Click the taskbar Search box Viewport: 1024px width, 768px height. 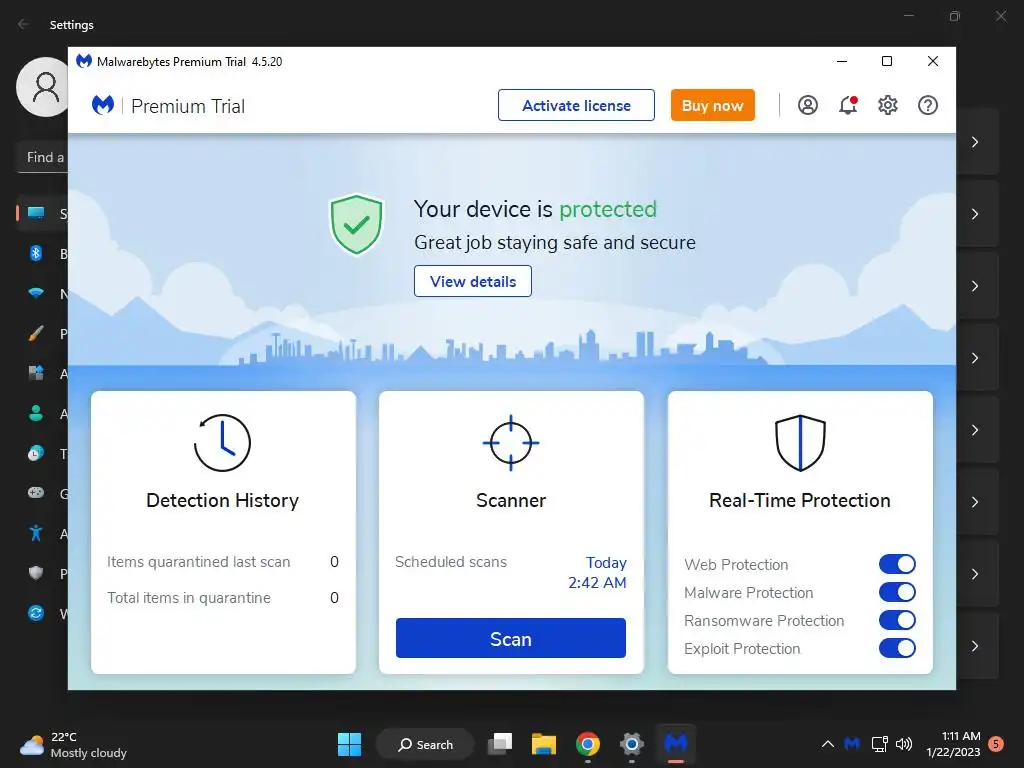click(425, 744)
